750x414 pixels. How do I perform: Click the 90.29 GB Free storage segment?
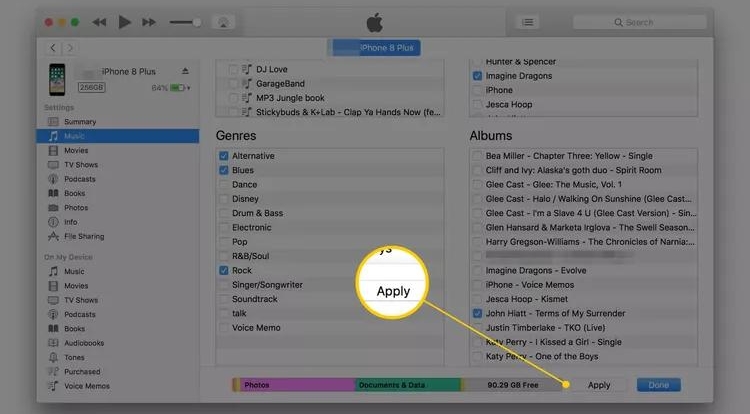(514, 385)
